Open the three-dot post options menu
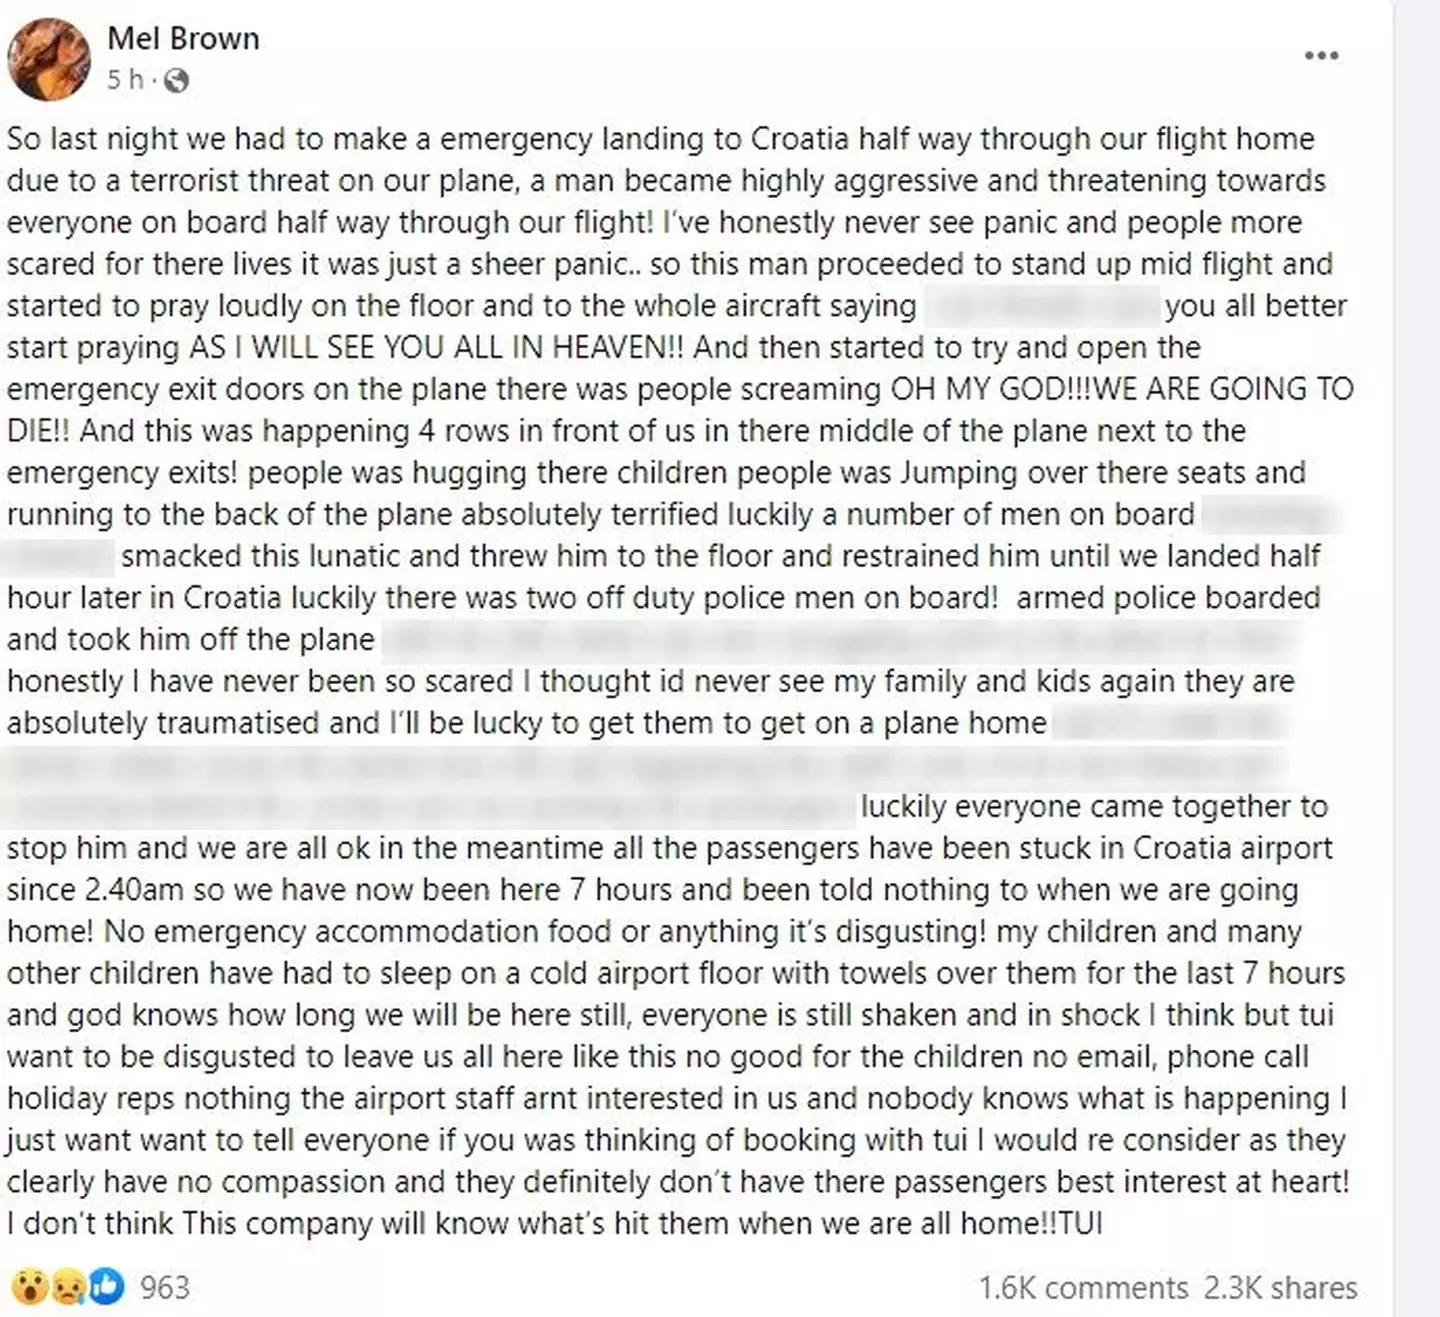1440x1317 pixels. click(x=1321, y=56)
